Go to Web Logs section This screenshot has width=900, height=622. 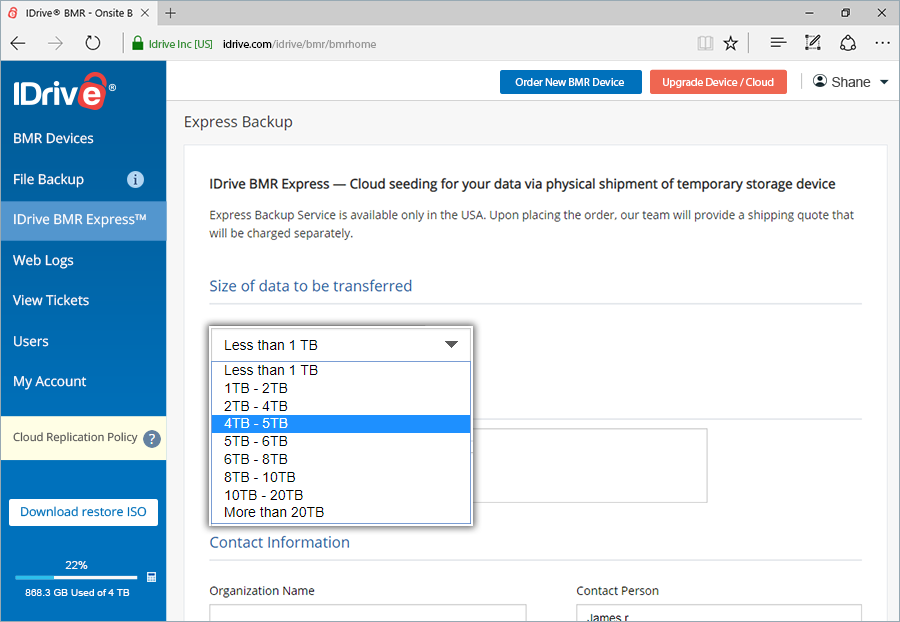pyautogui.click(x=43, y=260)
